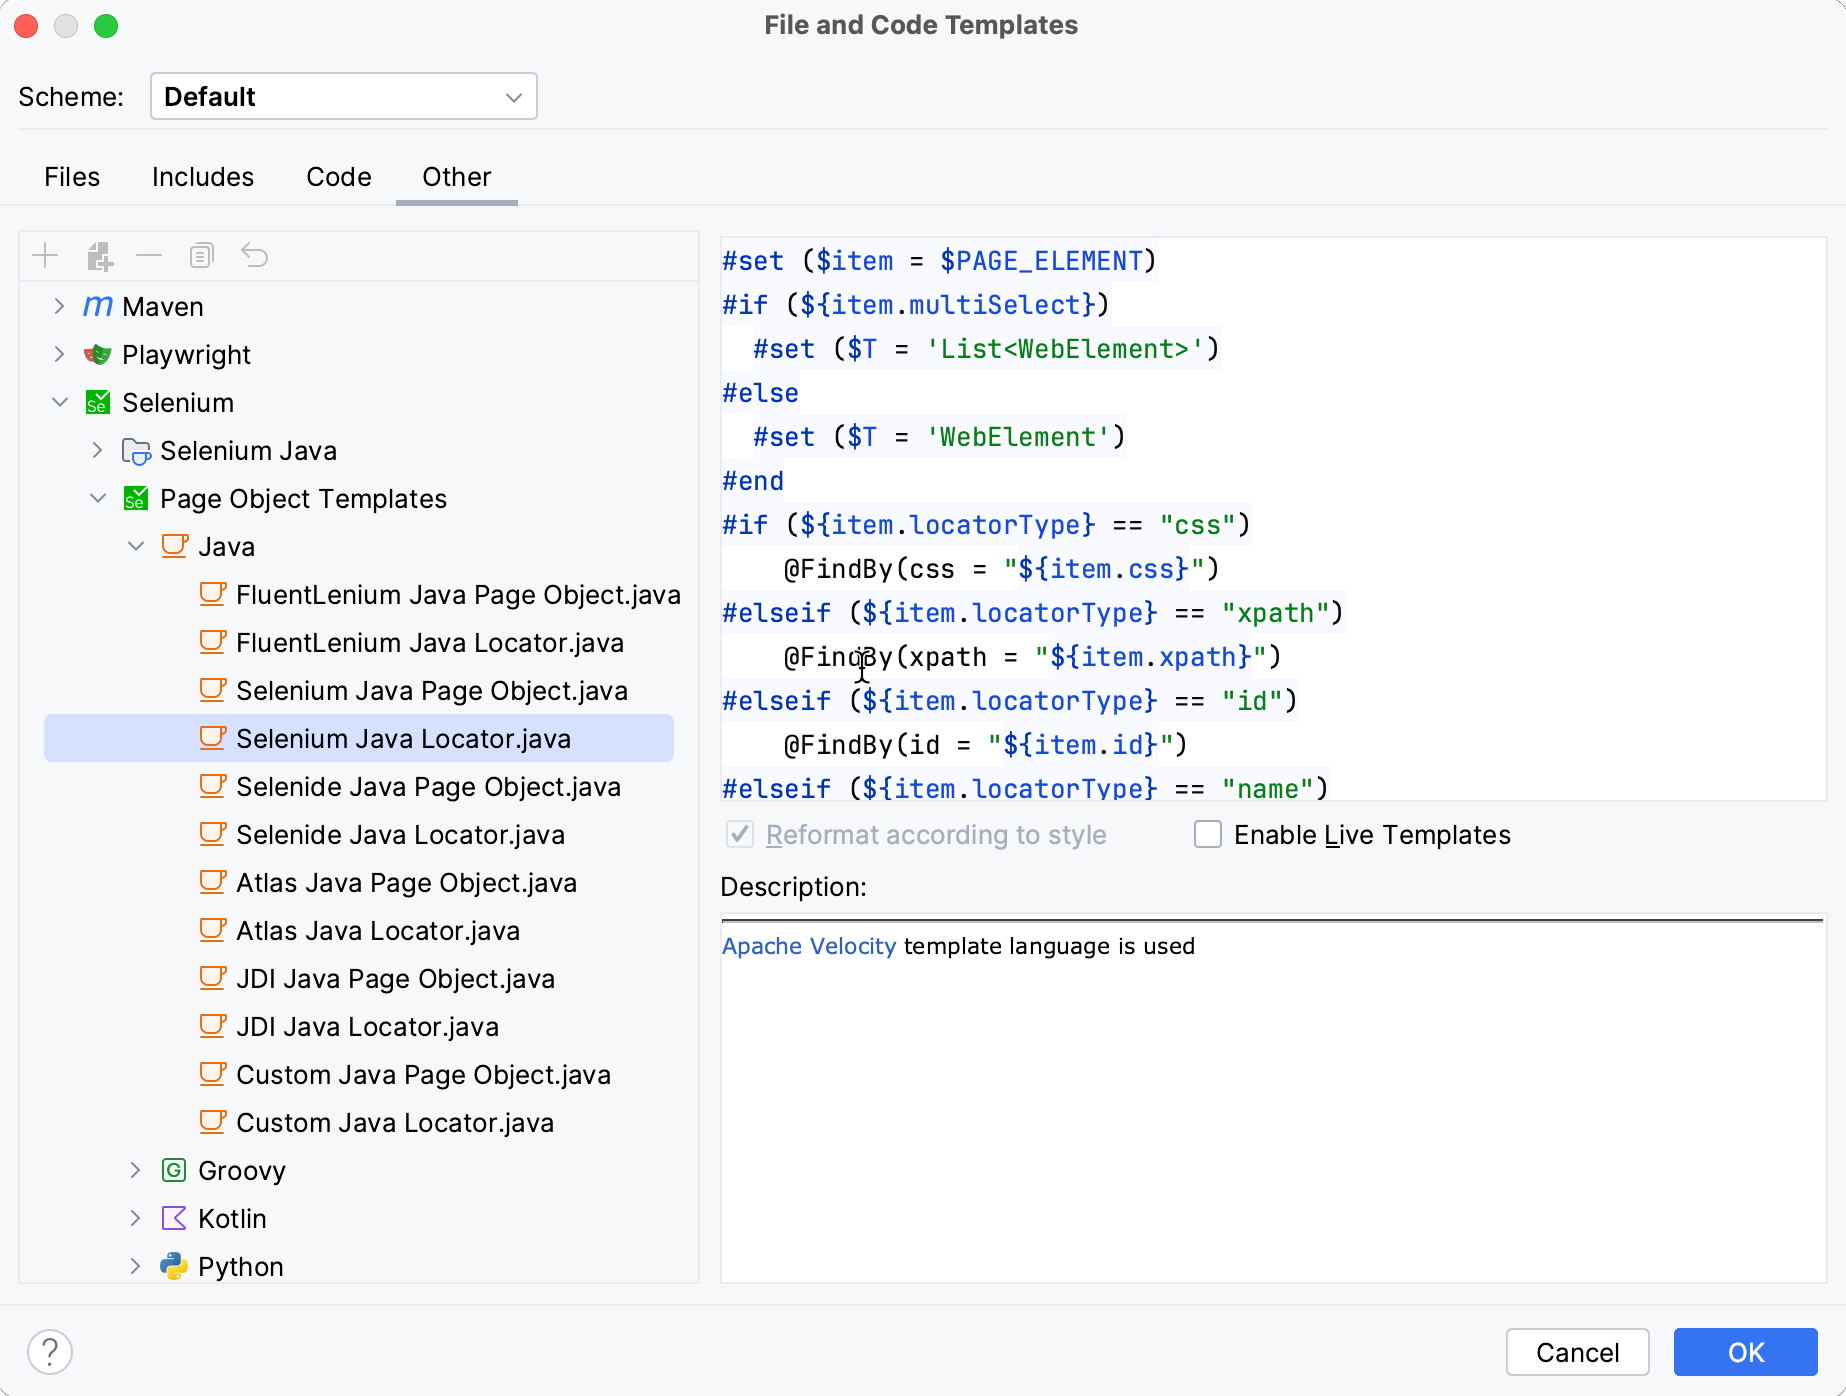
Task: Click the OK button
Action: (x=1745, y=1352)
